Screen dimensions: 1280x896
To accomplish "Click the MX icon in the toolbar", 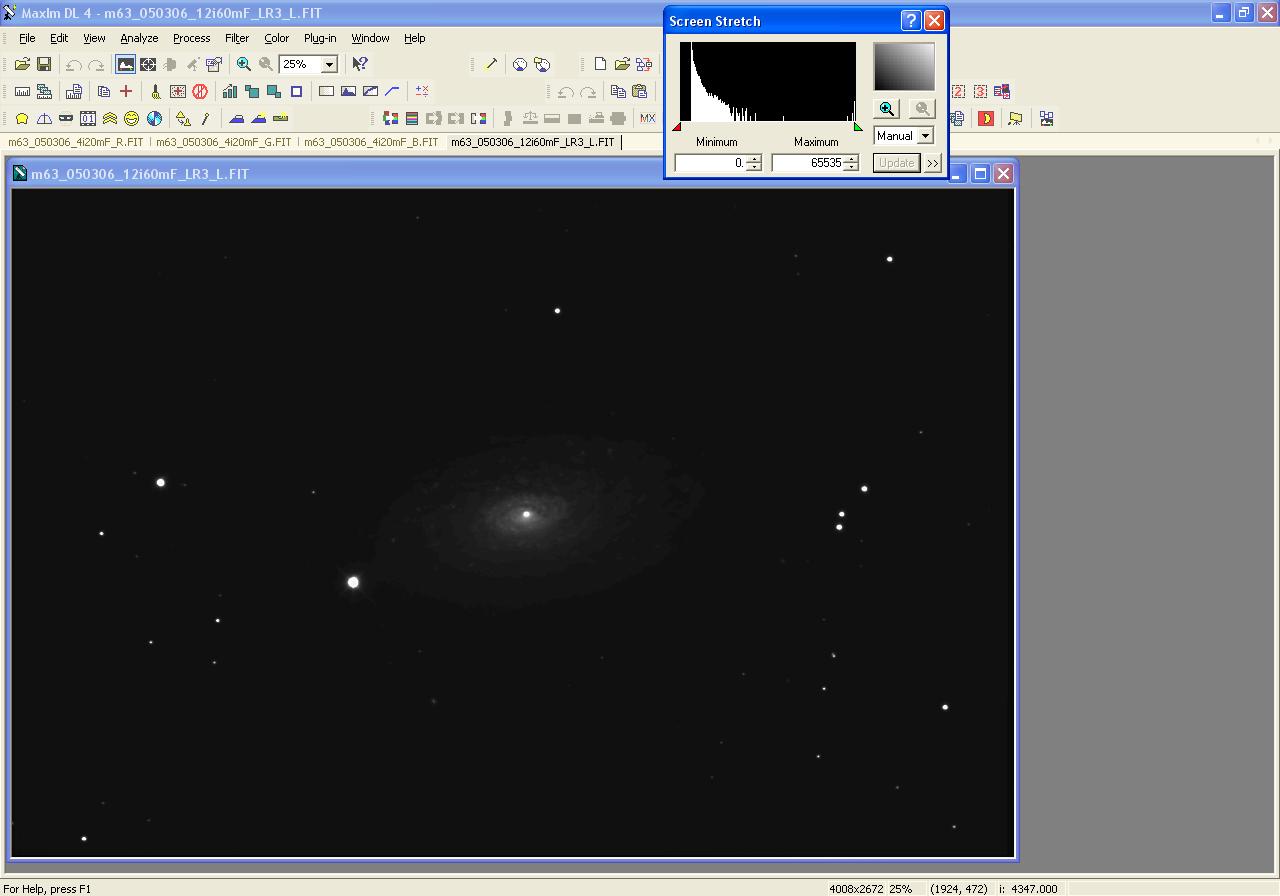I will tap(648, 118).
